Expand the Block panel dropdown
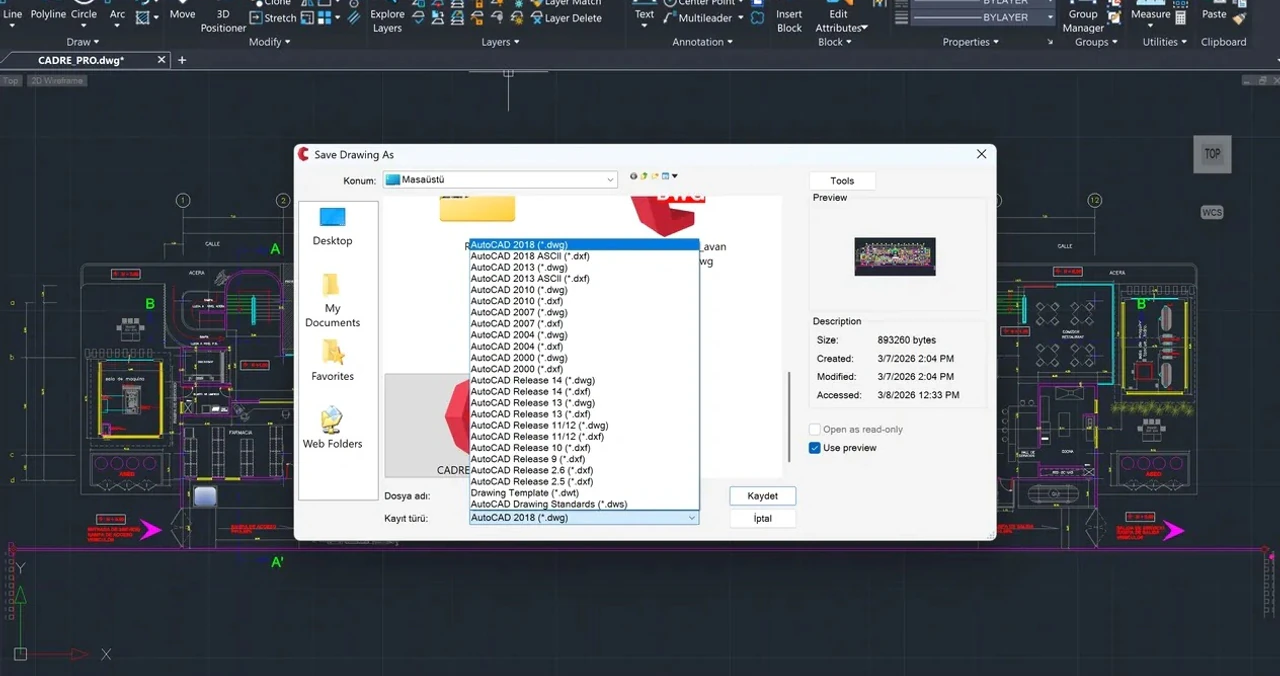 point(835,42)
